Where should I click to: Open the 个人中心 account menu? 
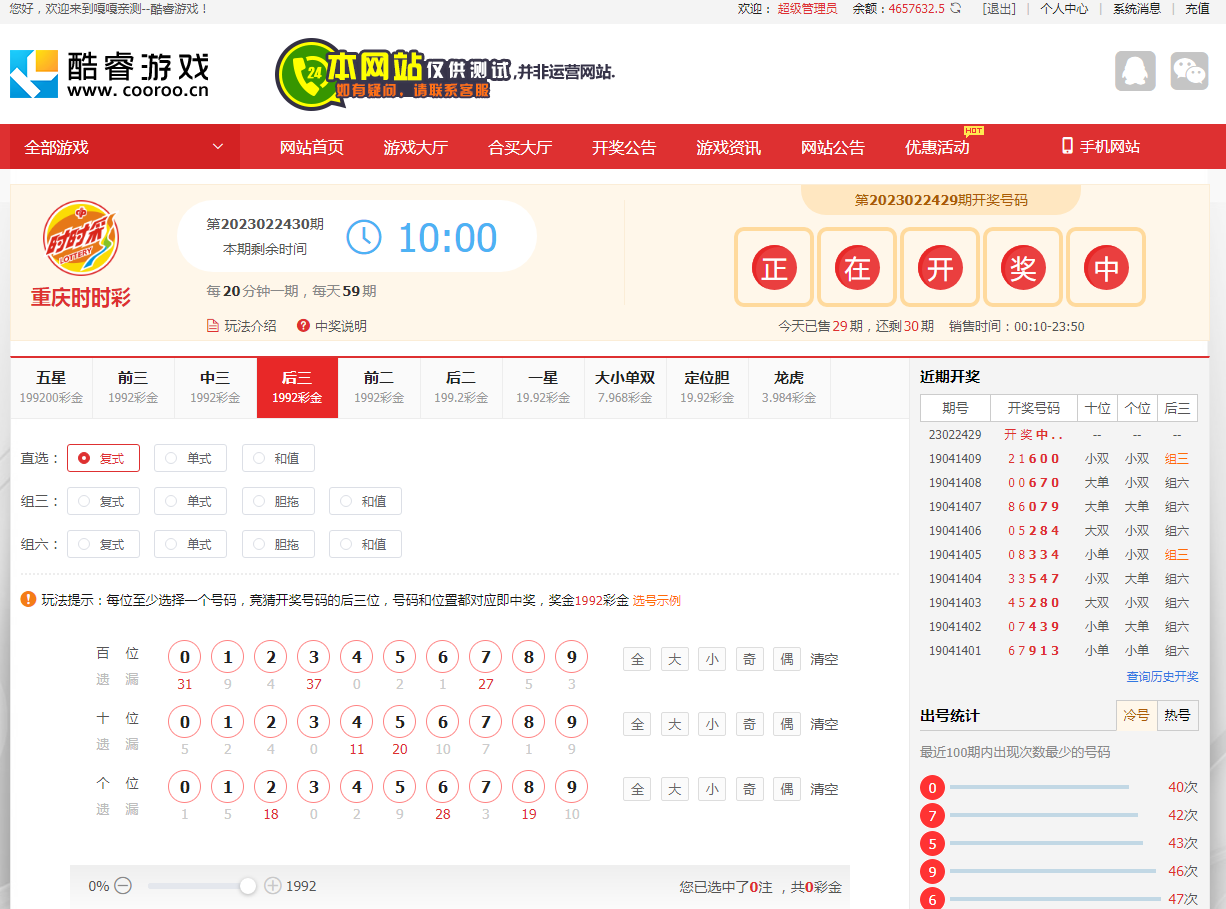[x=1064, y=9]
